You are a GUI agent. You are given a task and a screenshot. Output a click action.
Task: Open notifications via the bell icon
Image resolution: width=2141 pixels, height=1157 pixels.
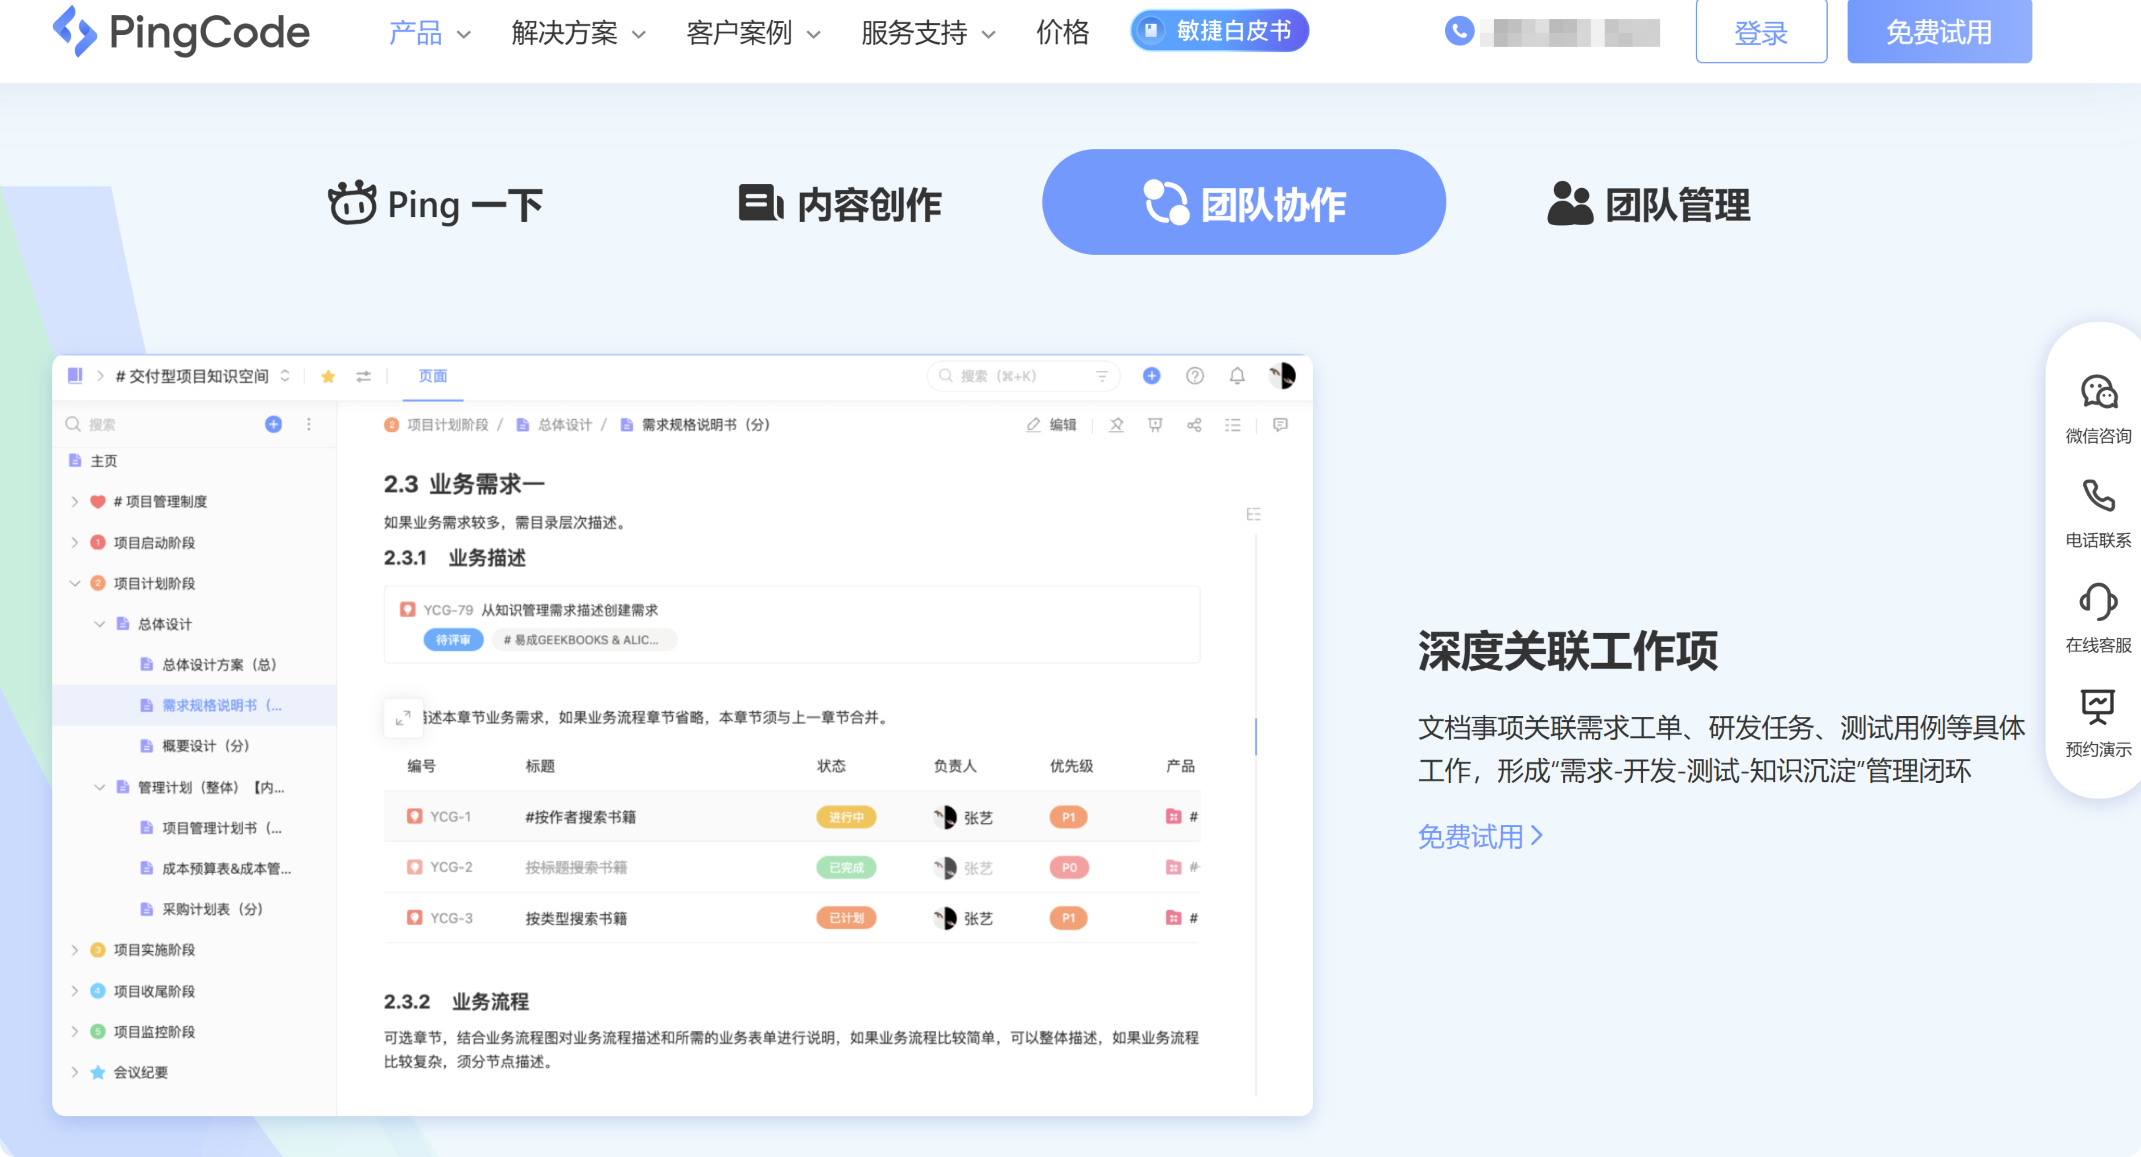(x=1237, y=376)
